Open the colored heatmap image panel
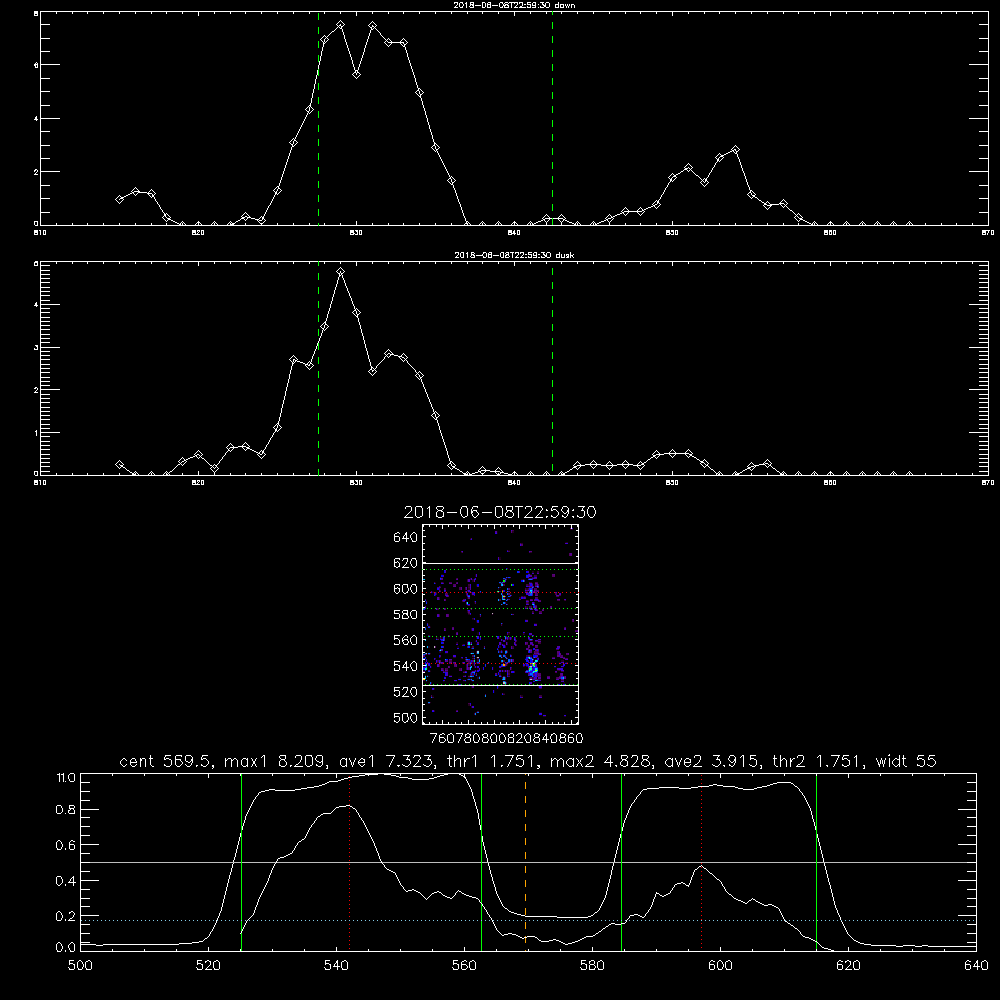 [501, 624]
